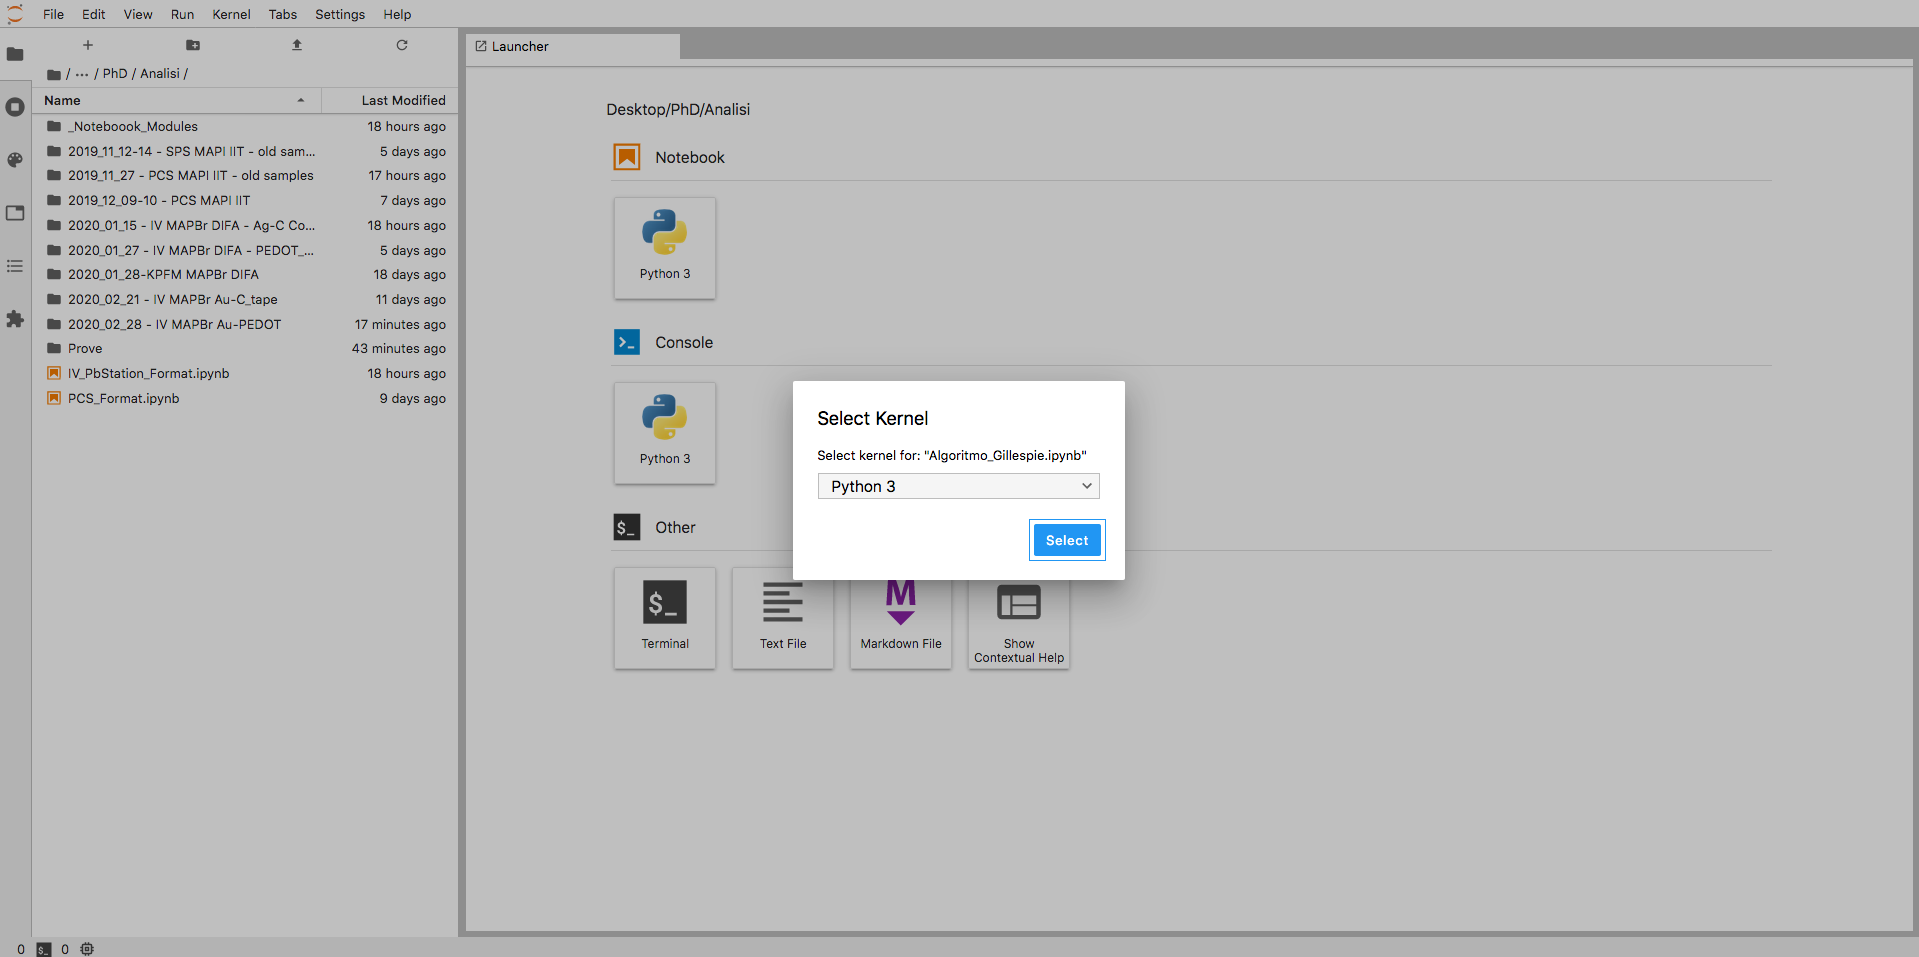
Task: Reverse sort order via the Name column arrow
Action: tap(301, 100)
